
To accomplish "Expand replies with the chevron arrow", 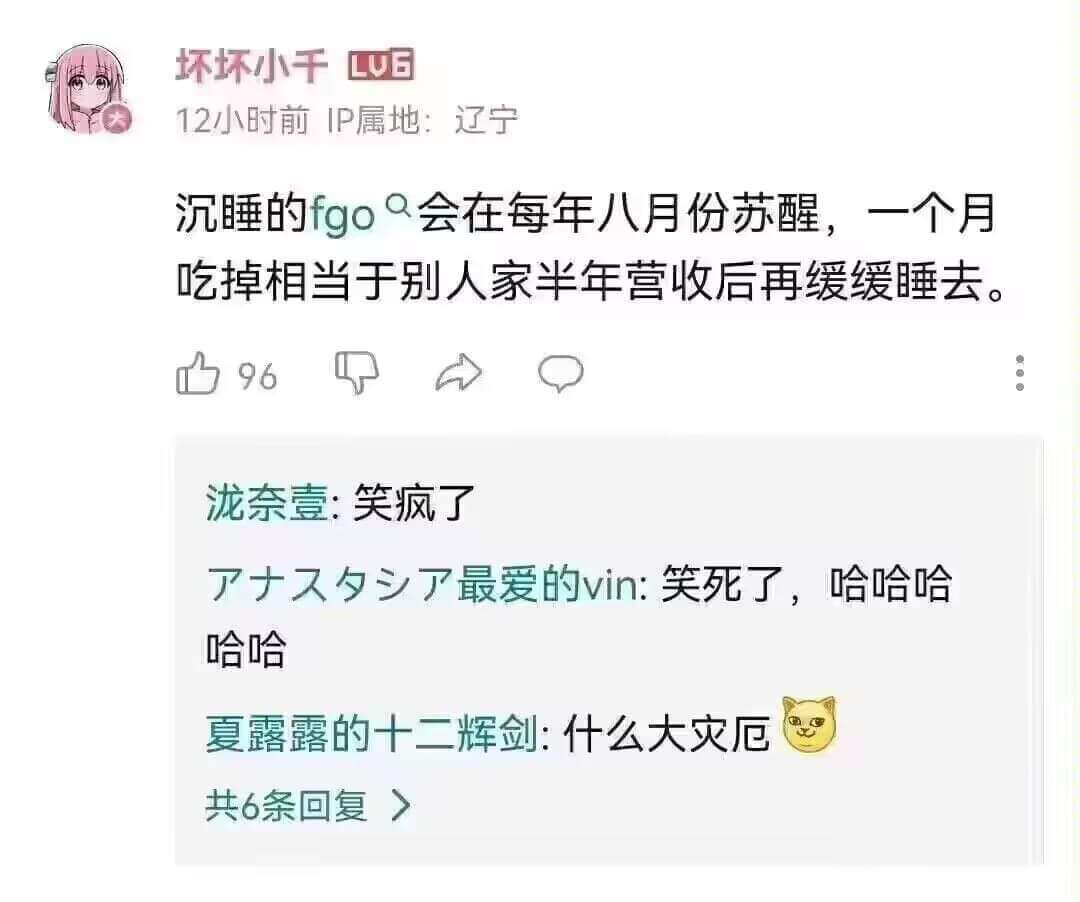I will pos(400,805).
